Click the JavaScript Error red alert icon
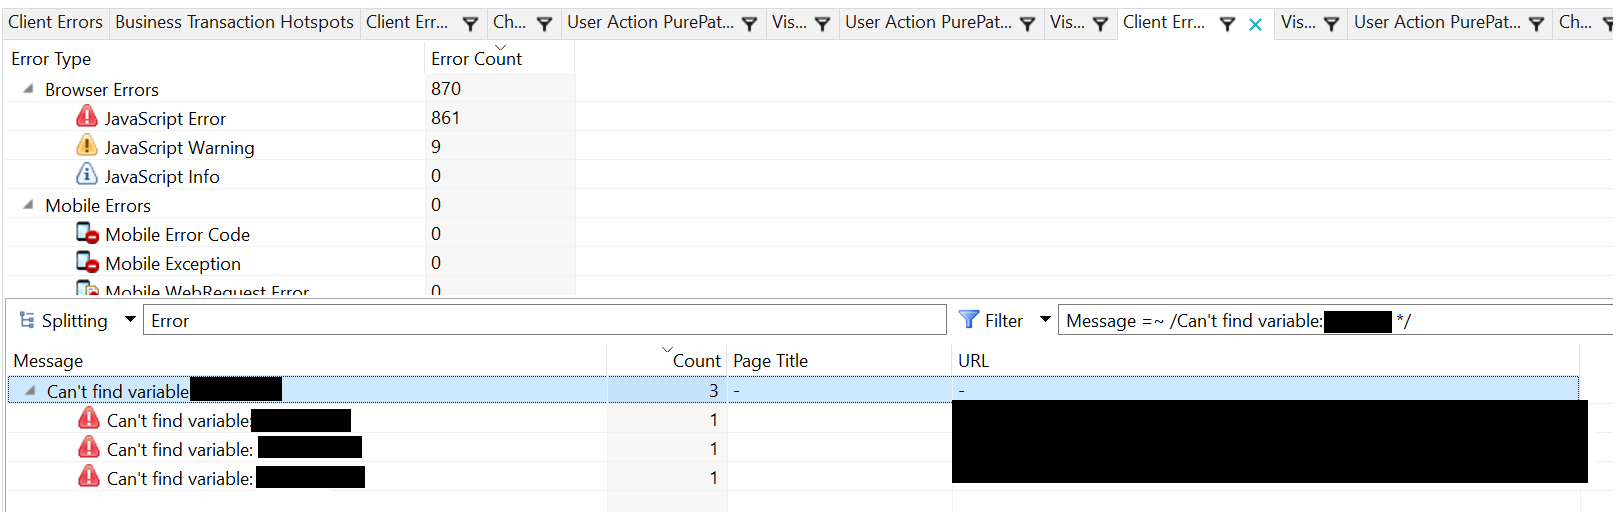This screenshot has width=1620, height=532. (87, 117)
